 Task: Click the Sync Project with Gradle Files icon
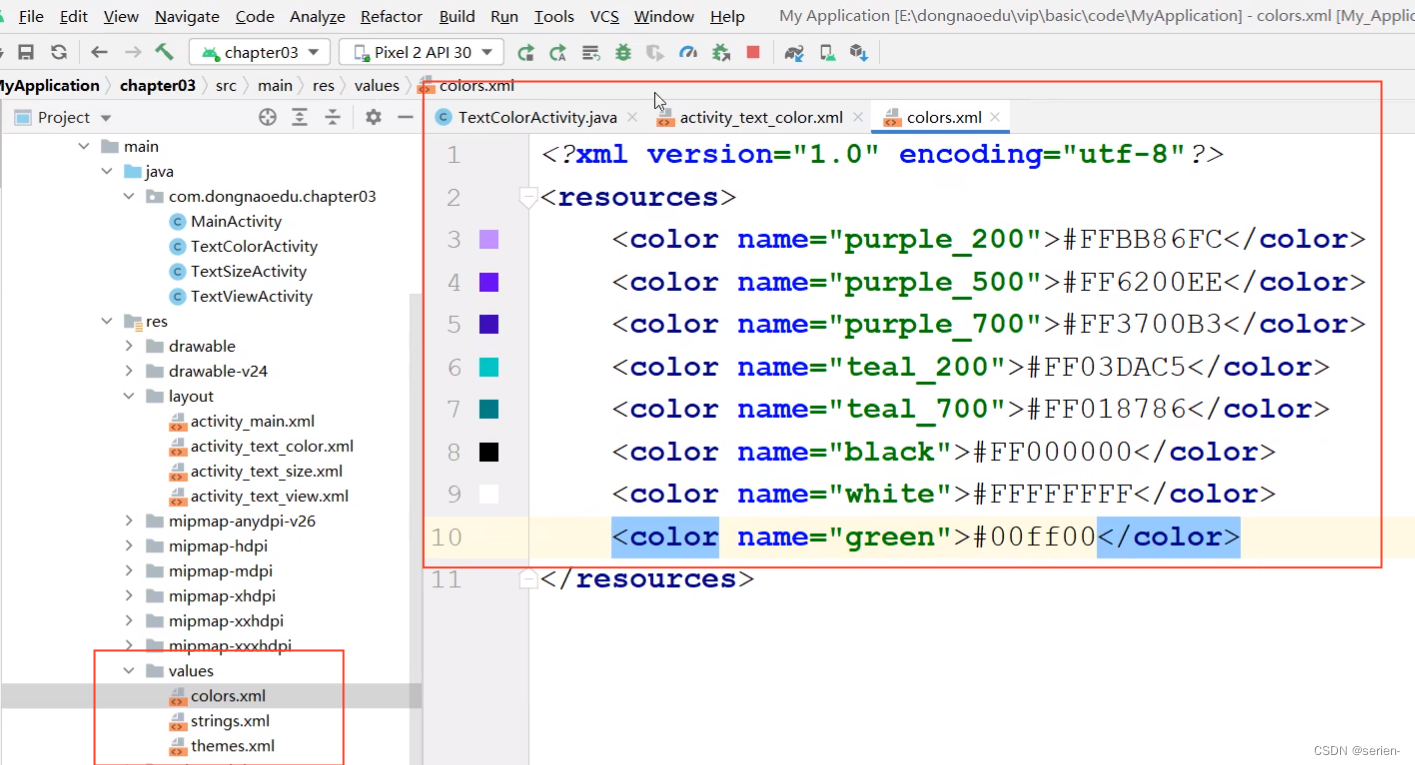click(x=794, y=52)
